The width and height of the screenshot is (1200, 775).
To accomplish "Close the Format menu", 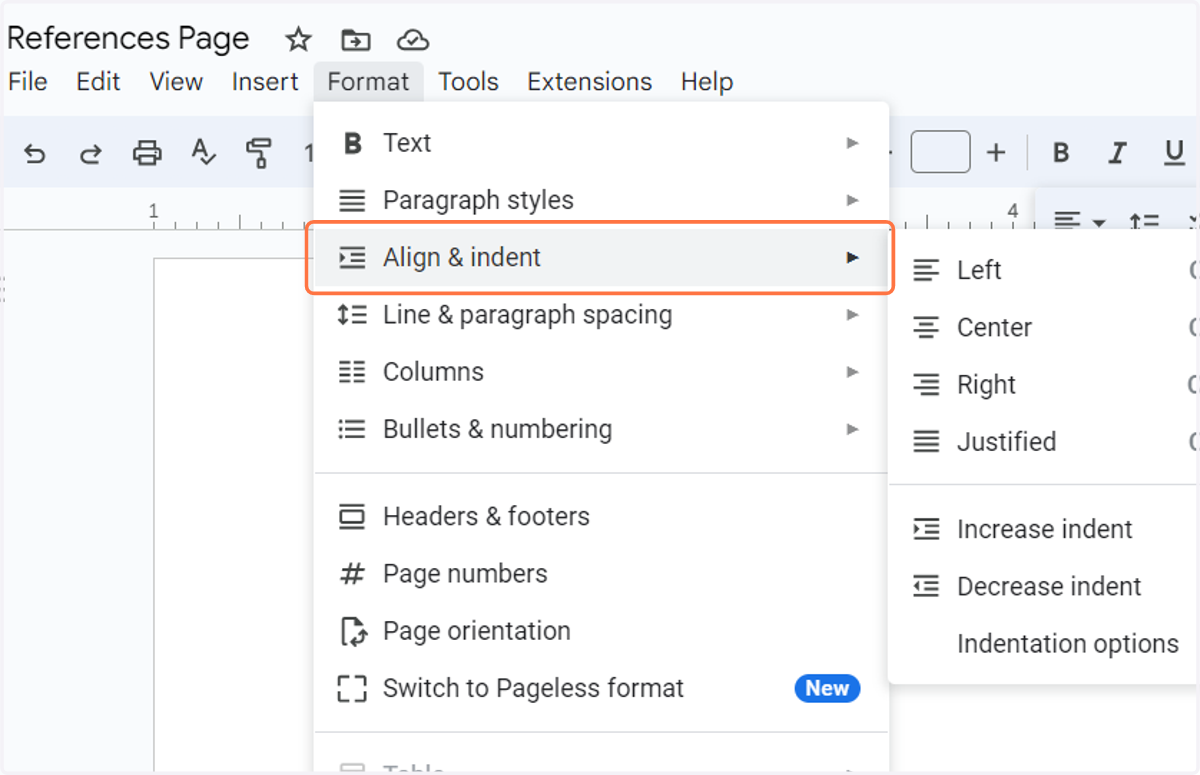I will (368, 82).
